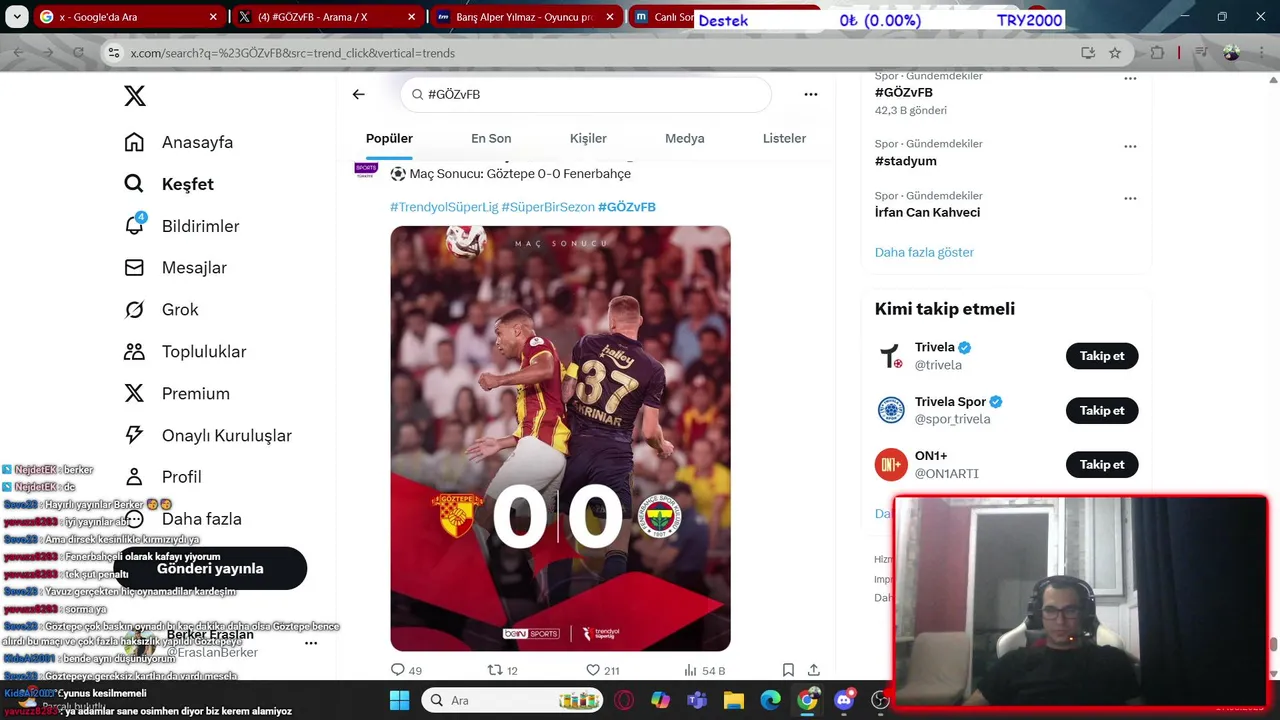Screen dimensions: 1280x720
Task: Go to Anasayfa home icon
Action: point(134,142)
